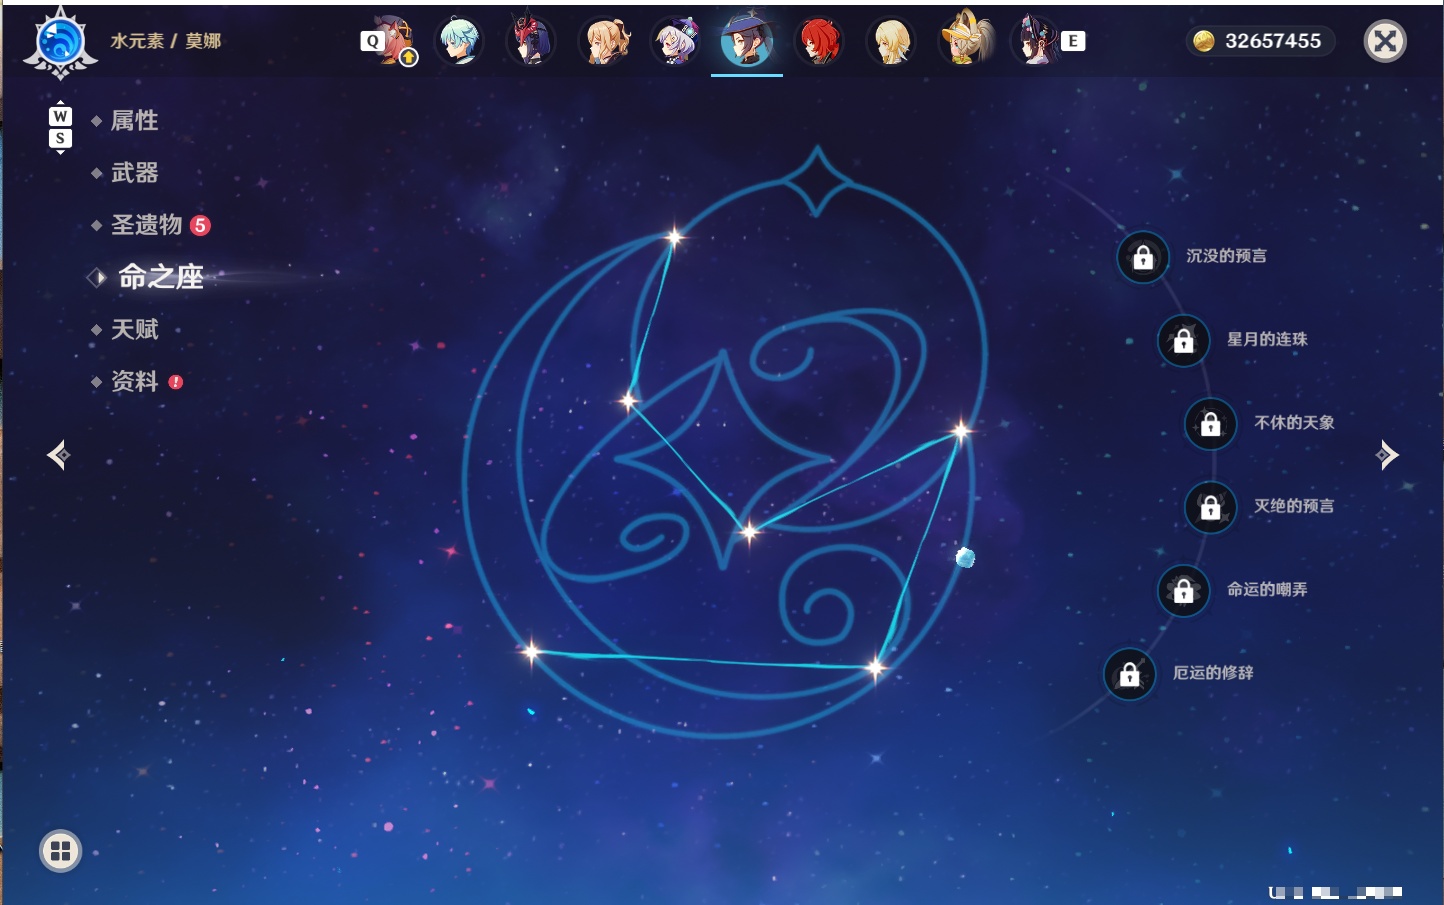Image resolution: width=1444 pixels, height=905 pixels.
Task: Select Mona's highlighted avatar
Action: pos(747,41)
